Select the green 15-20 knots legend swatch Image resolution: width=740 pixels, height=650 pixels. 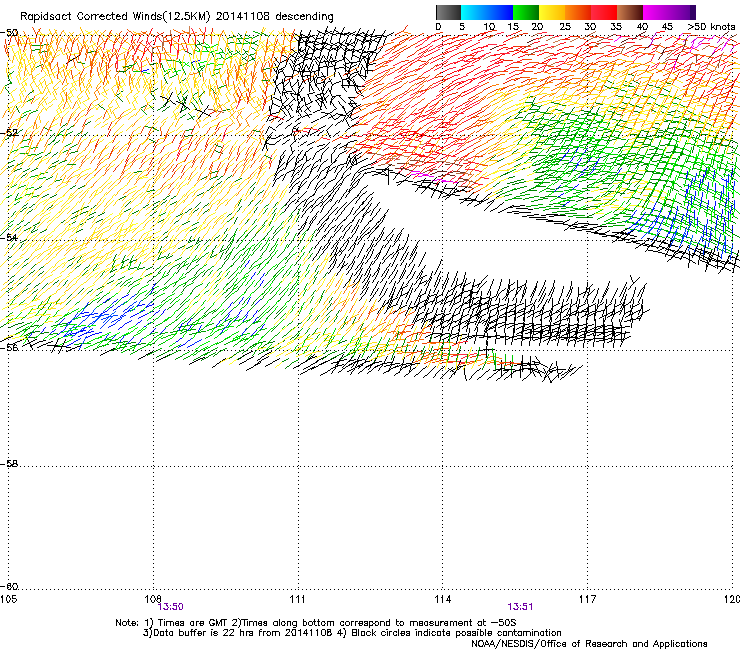[x=526, y=12]
